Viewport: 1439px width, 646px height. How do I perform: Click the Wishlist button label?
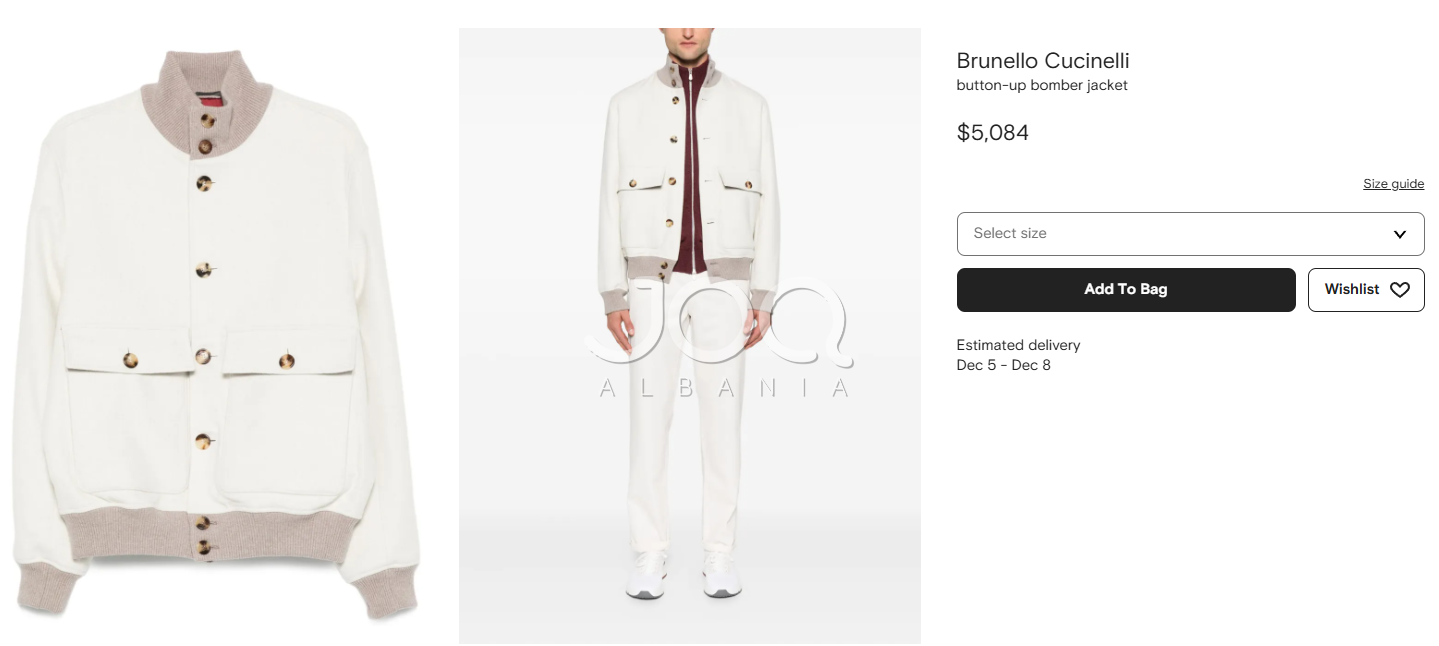pos(1351,290)
